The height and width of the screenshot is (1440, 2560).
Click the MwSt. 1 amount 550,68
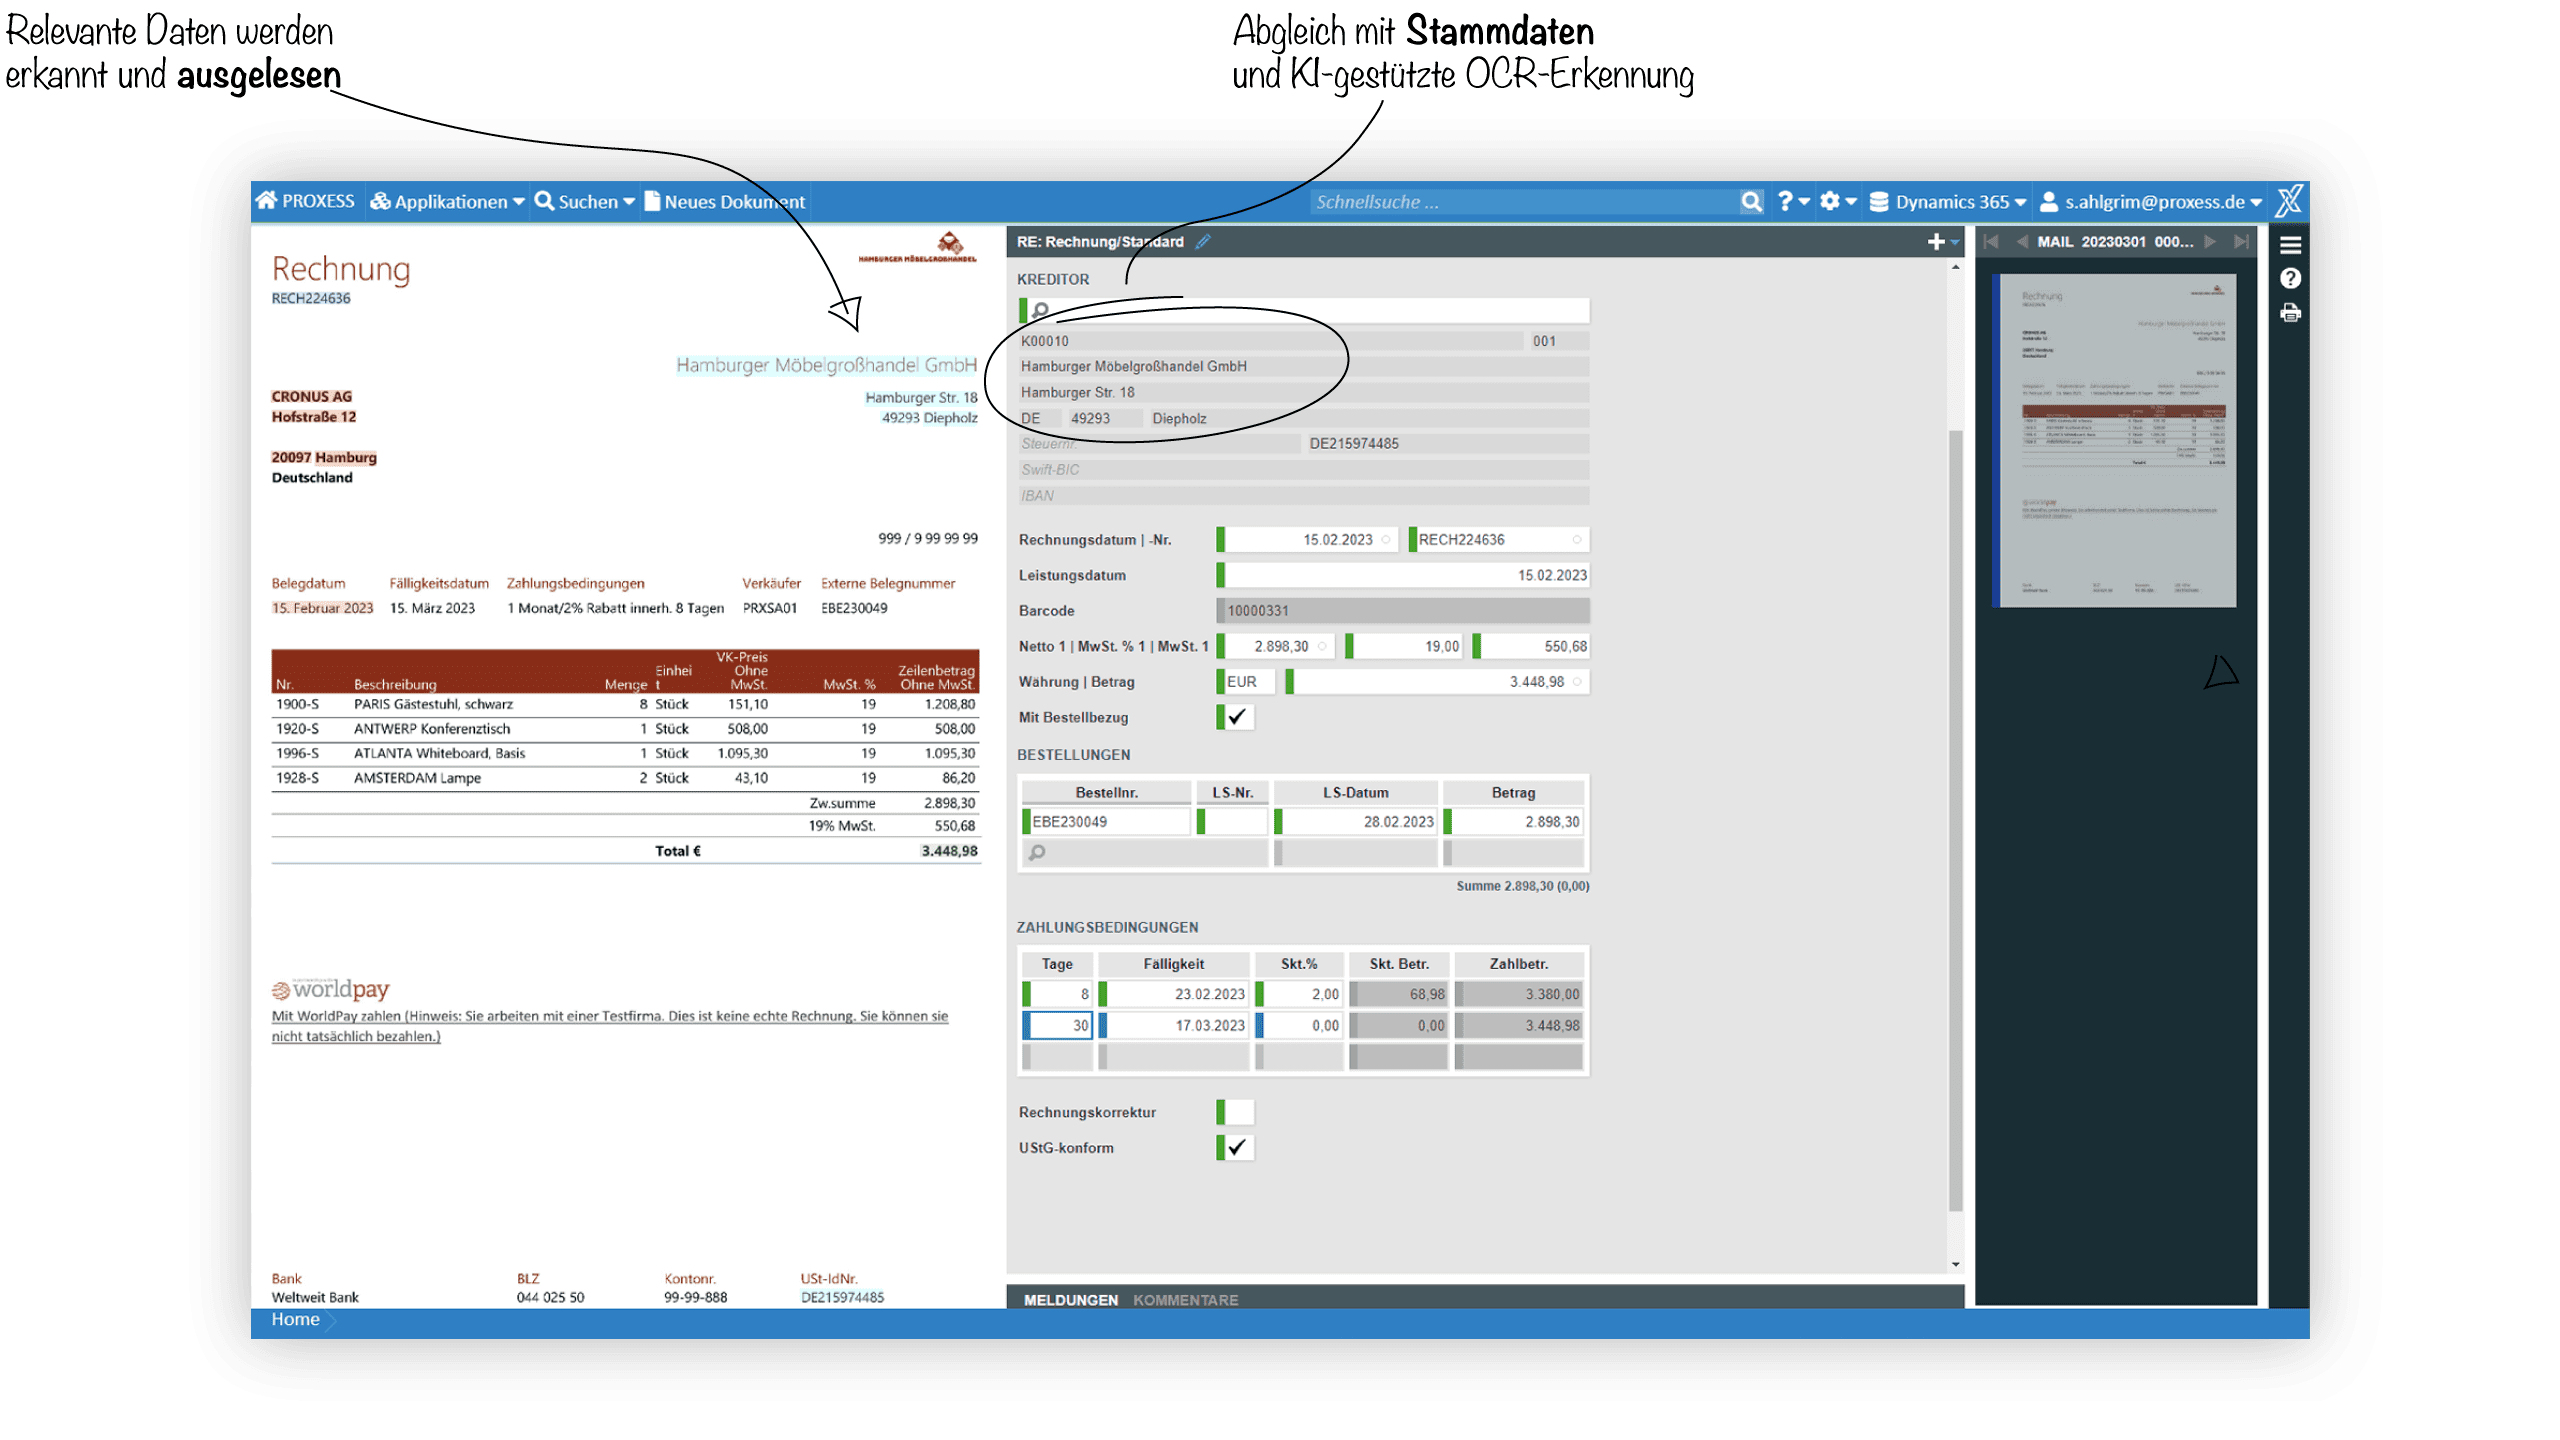(1531, 646)
